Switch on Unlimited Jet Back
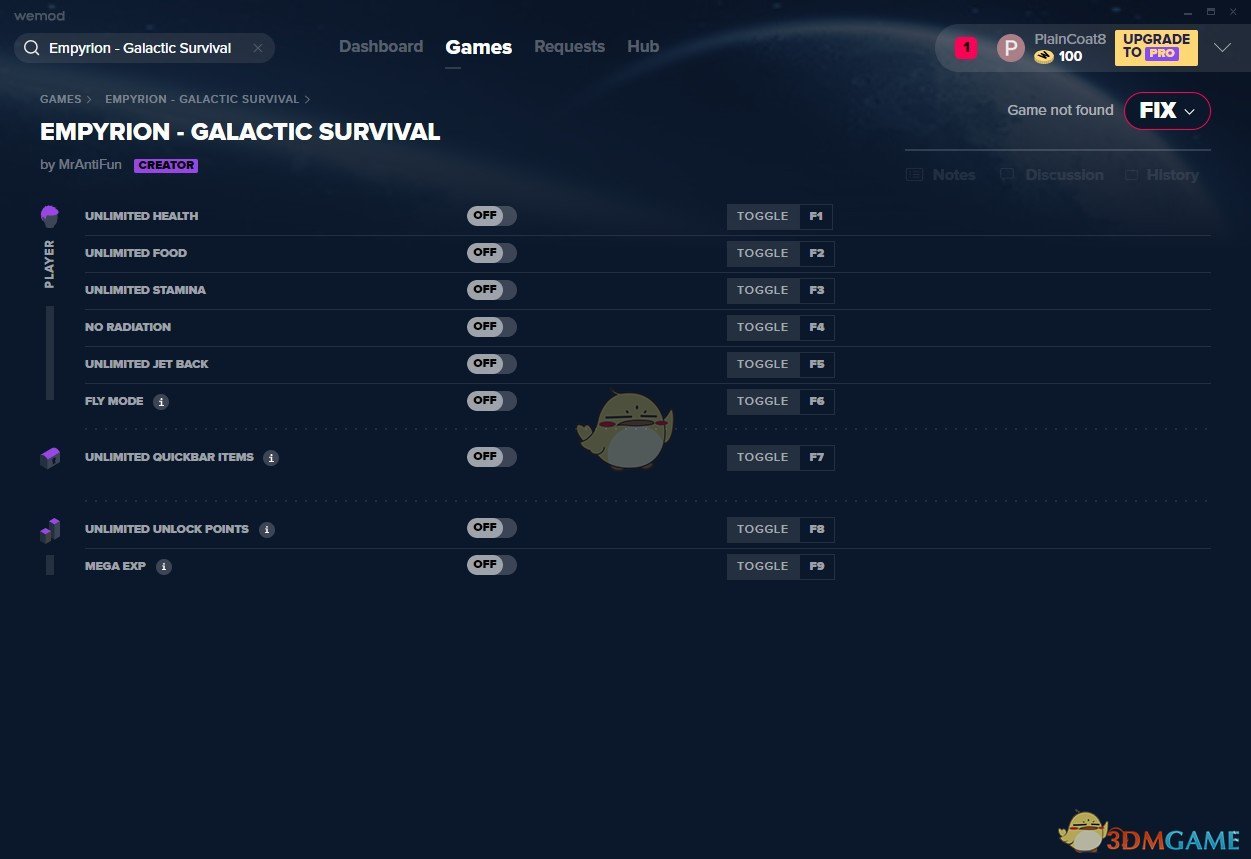The height and width of the screenshot is (859, 1251). 492,364
